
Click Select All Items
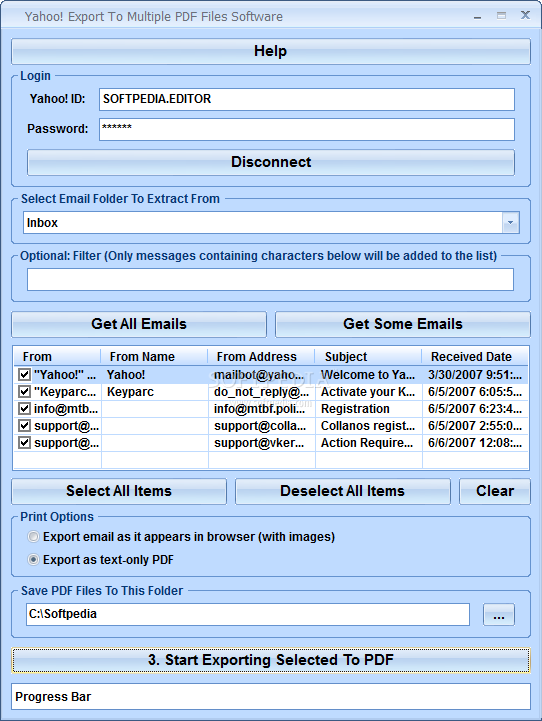pyautogui.click(x=119, y=491)
